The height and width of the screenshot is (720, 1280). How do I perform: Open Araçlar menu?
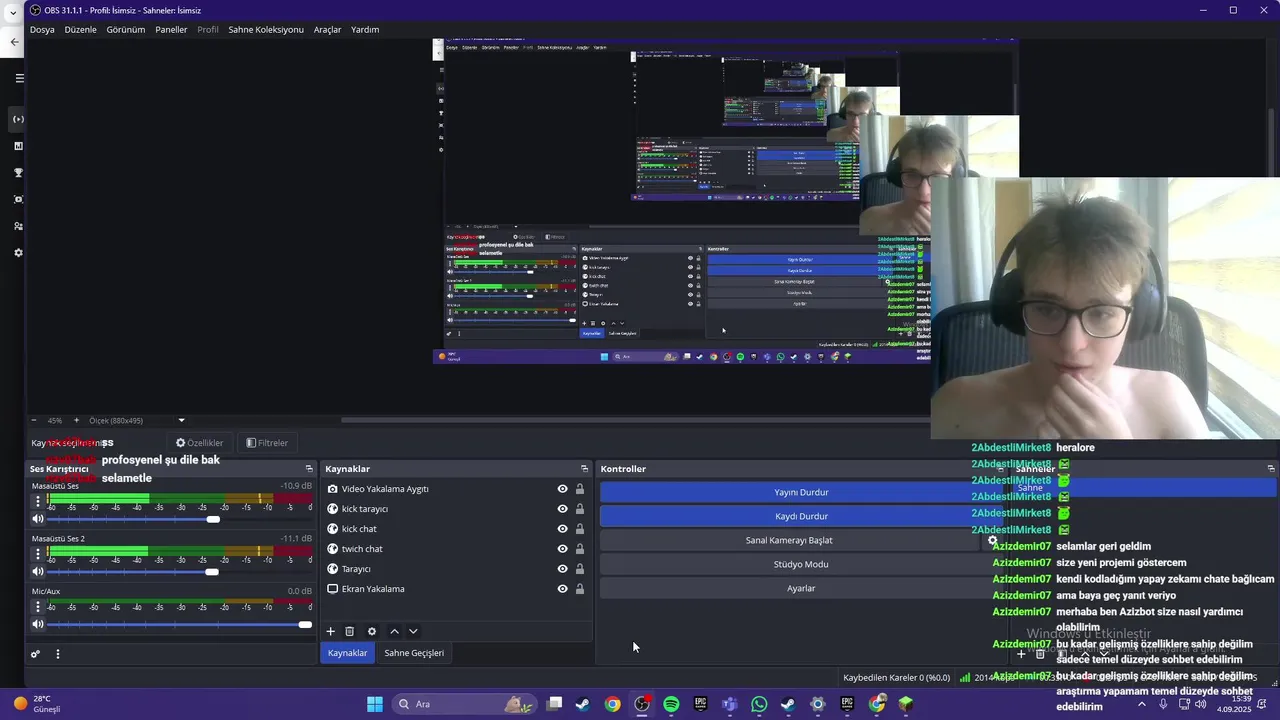point(328,30)
